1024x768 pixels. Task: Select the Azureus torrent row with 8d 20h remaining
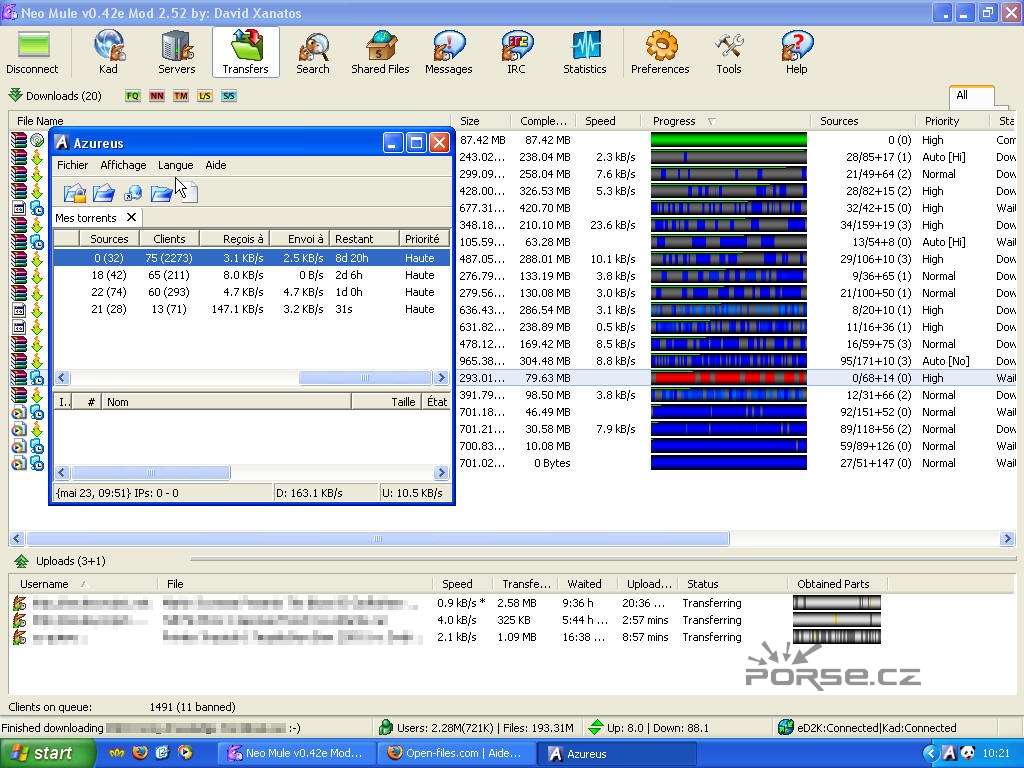251,258
